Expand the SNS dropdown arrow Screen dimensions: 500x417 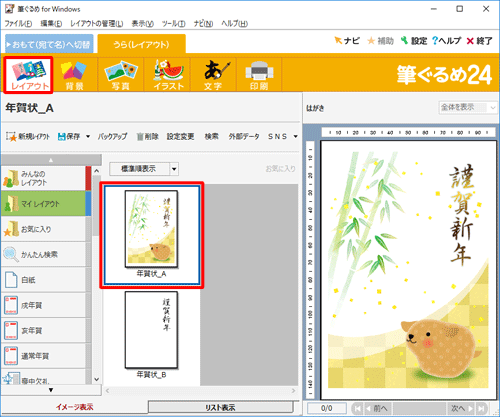(x=295, y=136)
